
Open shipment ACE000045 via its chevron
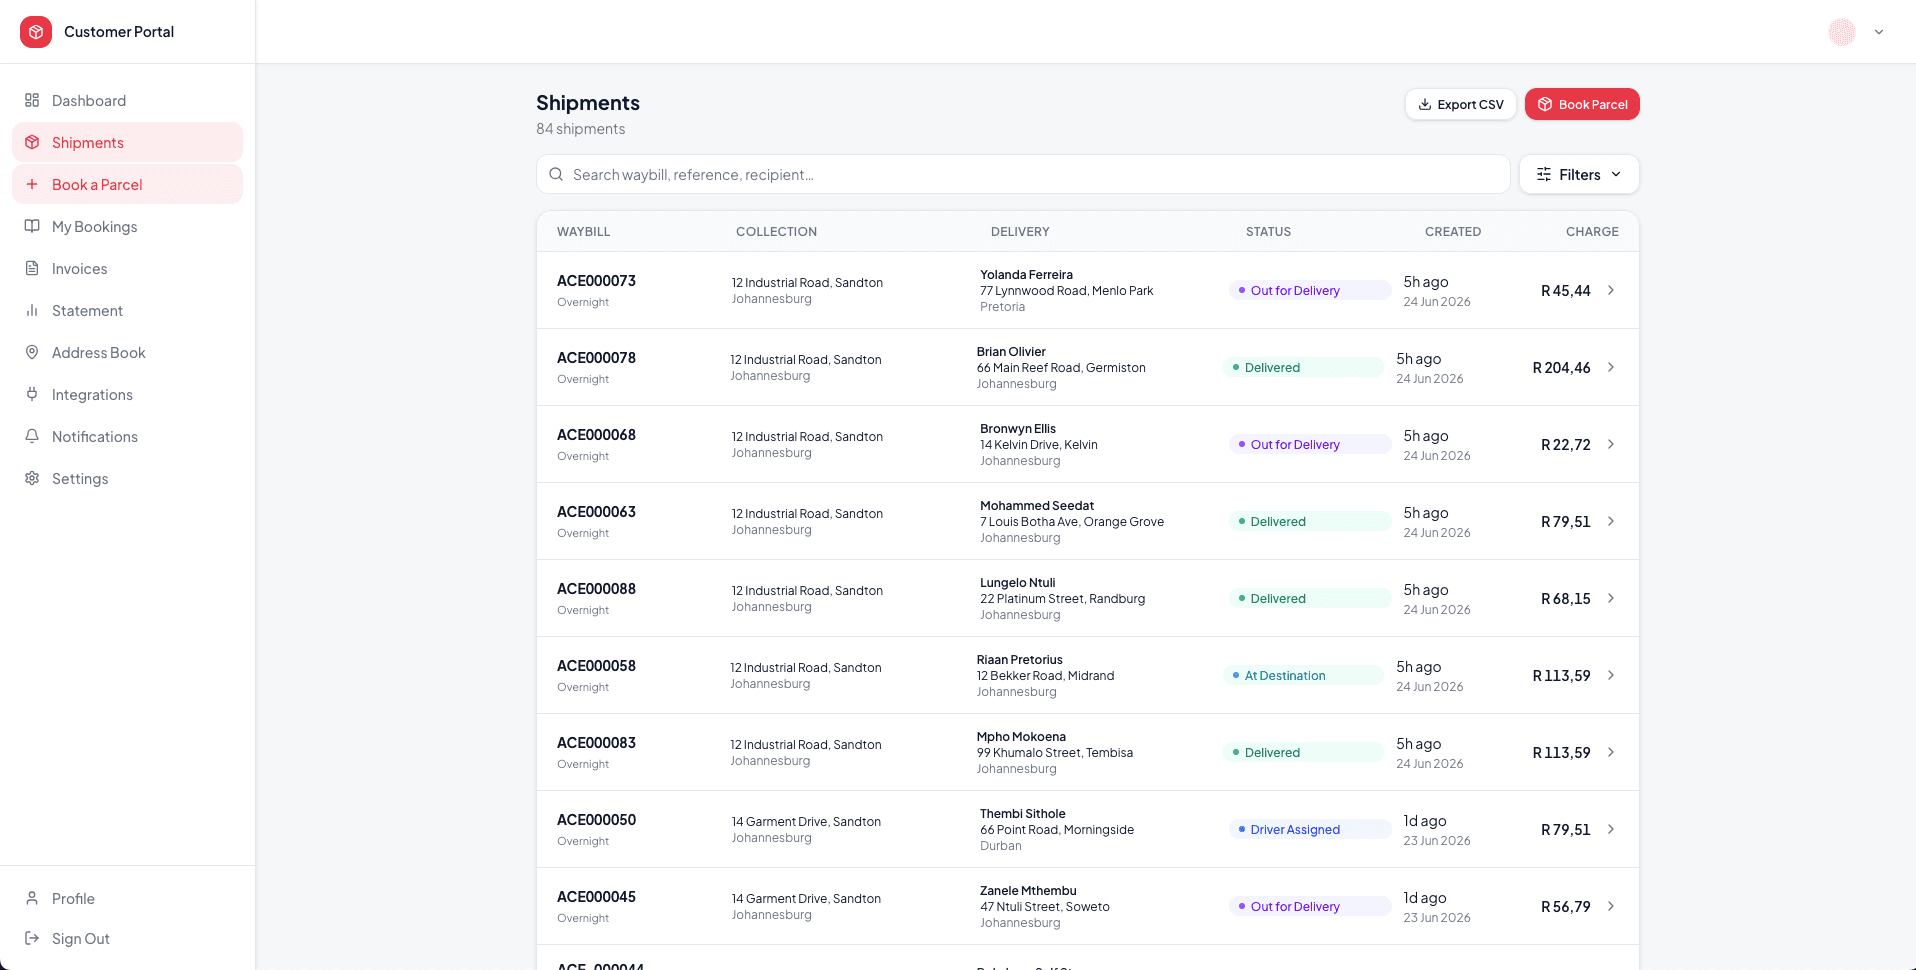(1611, 906)
